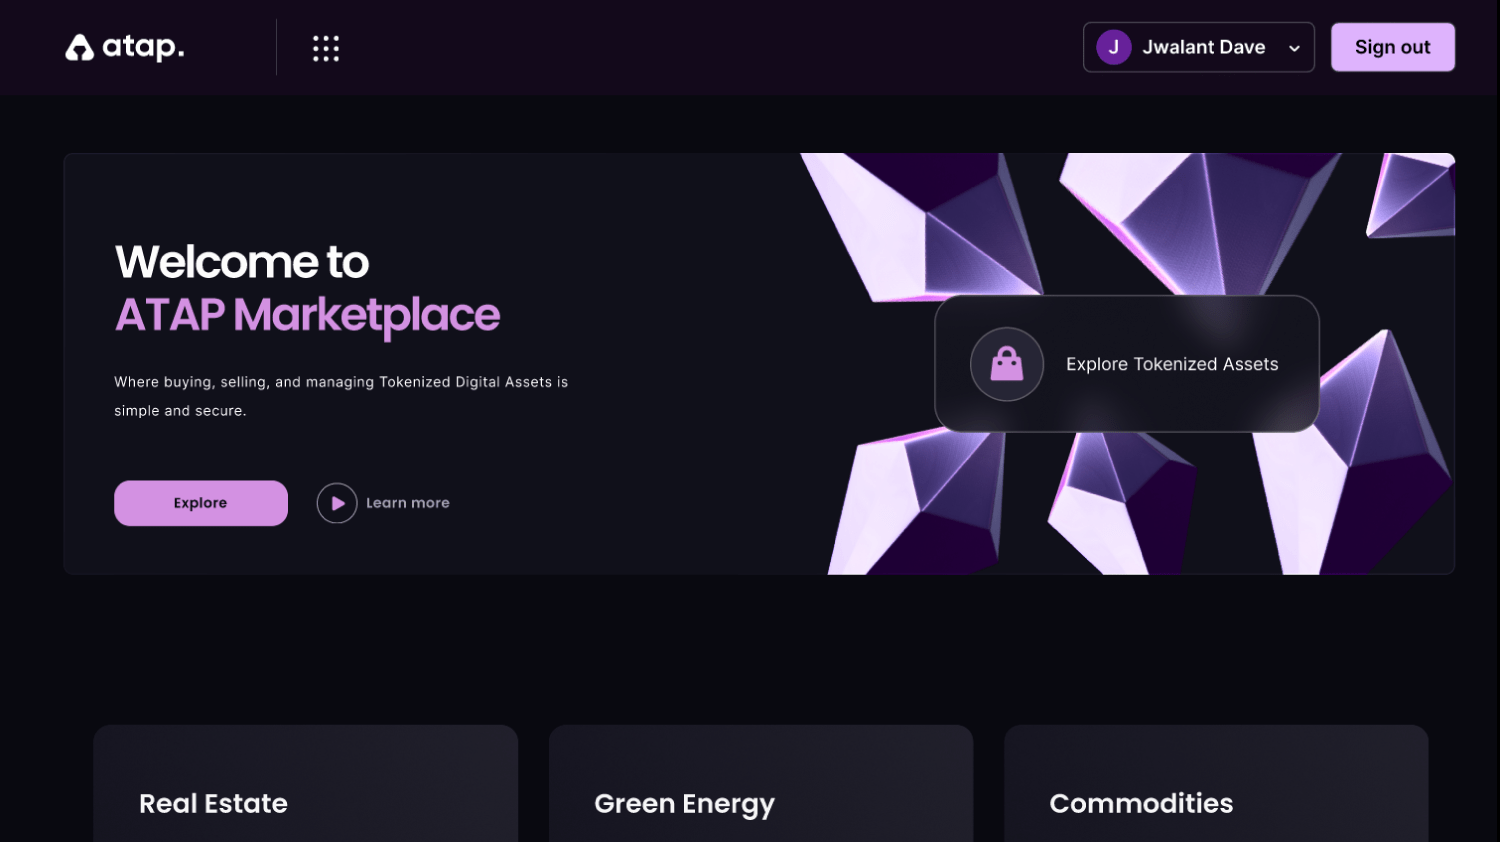
Task: Open the apps grid menu
Action: tap(326, 48)
